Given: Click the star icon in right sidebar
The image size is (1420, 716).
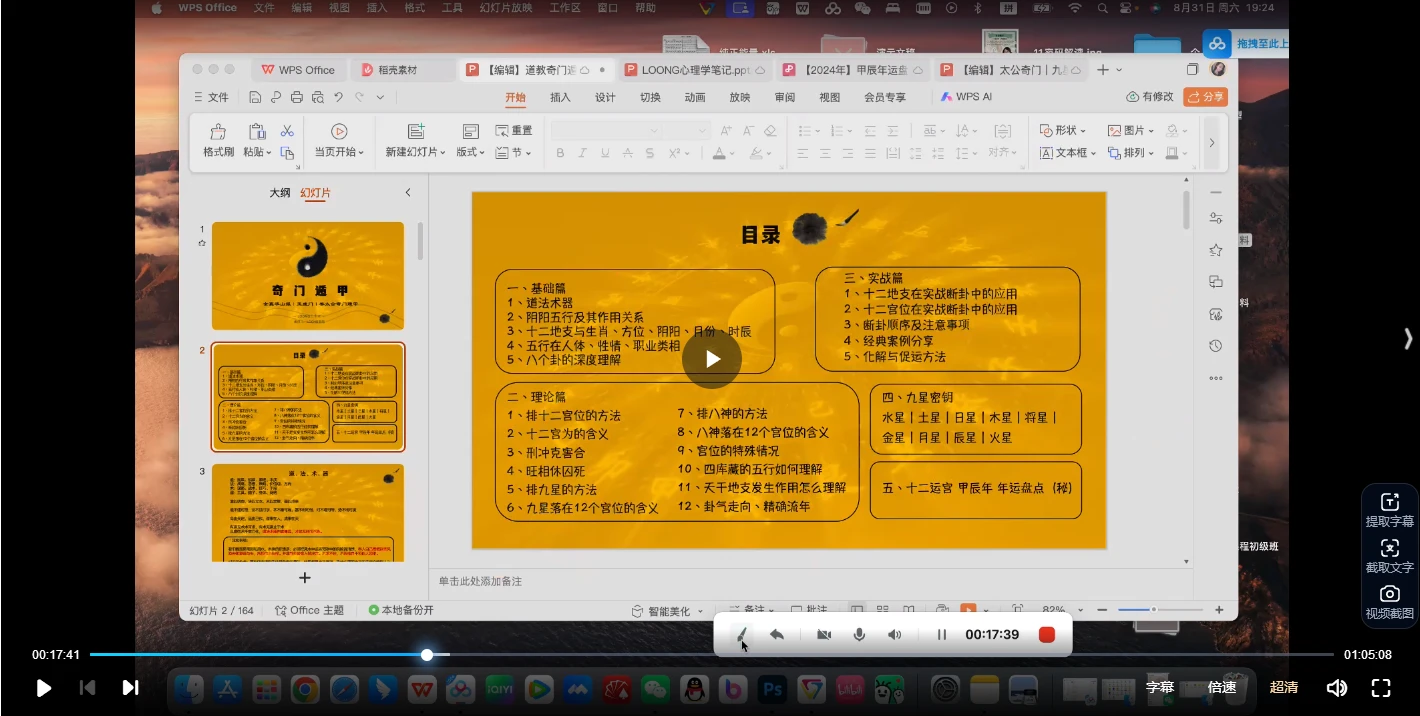Looking at the screenshot, I should (x=1216, y=250).
